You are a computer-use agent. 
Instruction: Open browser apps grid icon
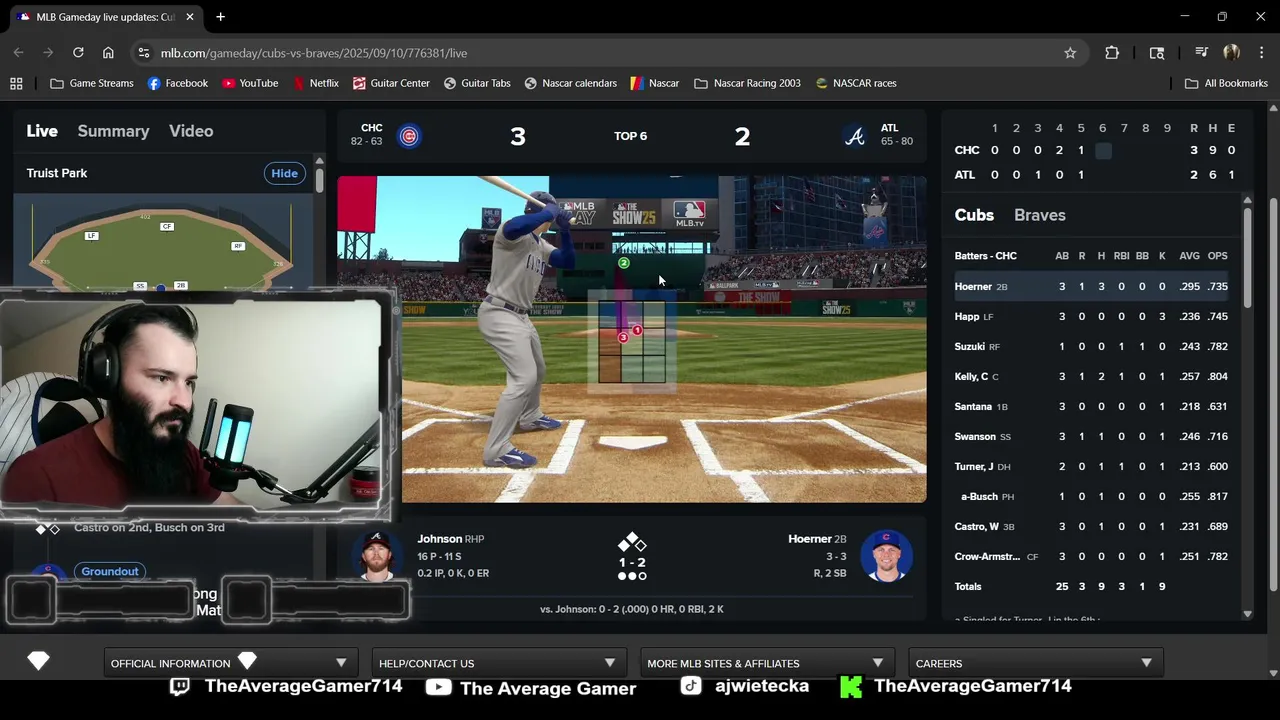pos(16,83)
